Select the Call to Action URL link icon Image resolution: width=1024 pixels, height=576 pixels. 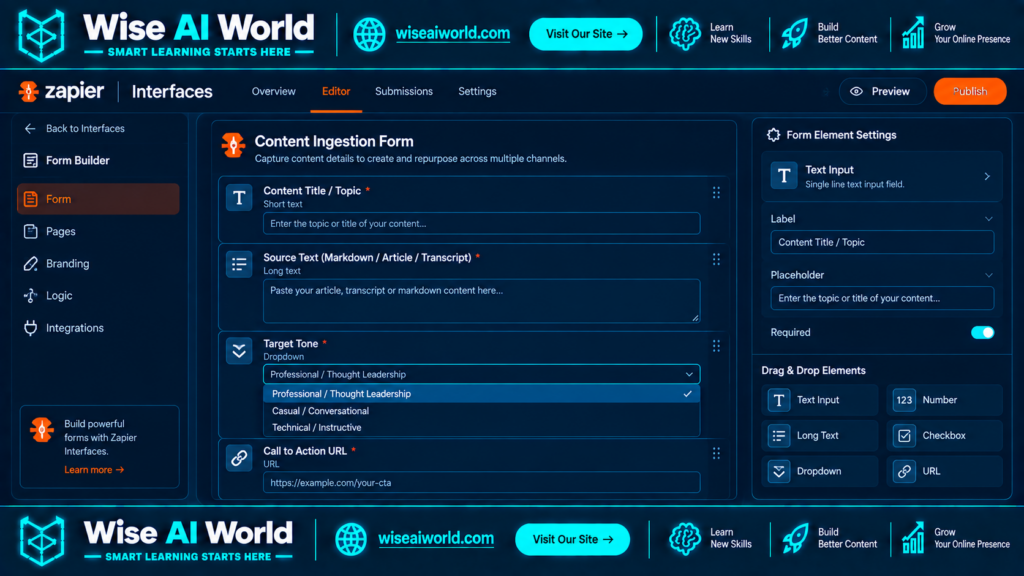pos(239,458)
